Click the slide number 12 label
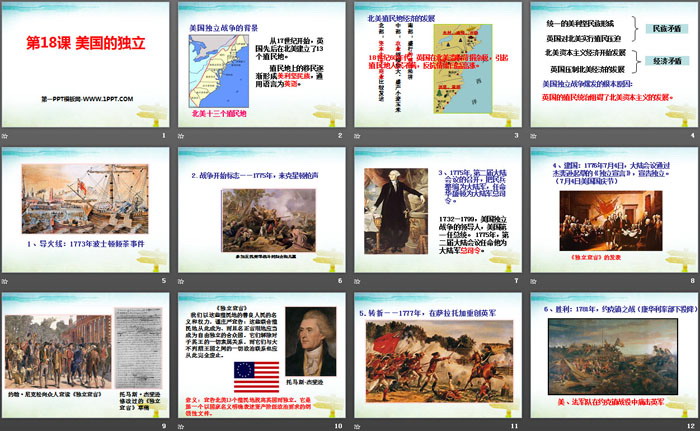Viewport: 700px width, 431px height. click(x=691, y=426)
